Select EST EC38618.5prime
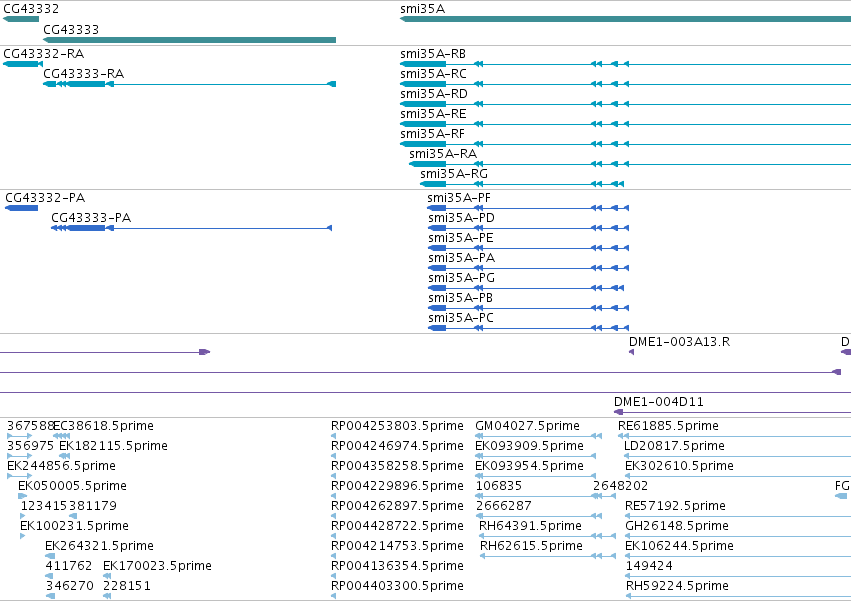This screenshot has width=851, height=601. coord(103,426)
